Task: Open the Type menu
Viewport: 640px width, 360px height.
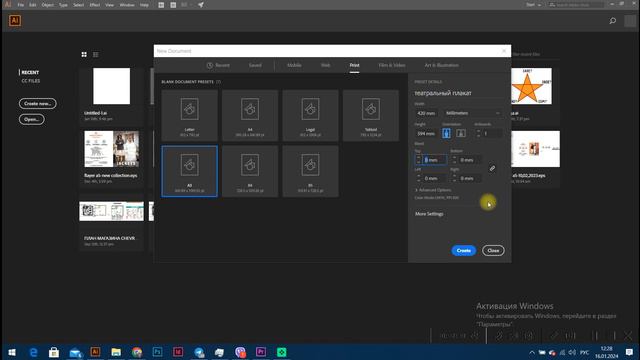Action: point(63,5)
